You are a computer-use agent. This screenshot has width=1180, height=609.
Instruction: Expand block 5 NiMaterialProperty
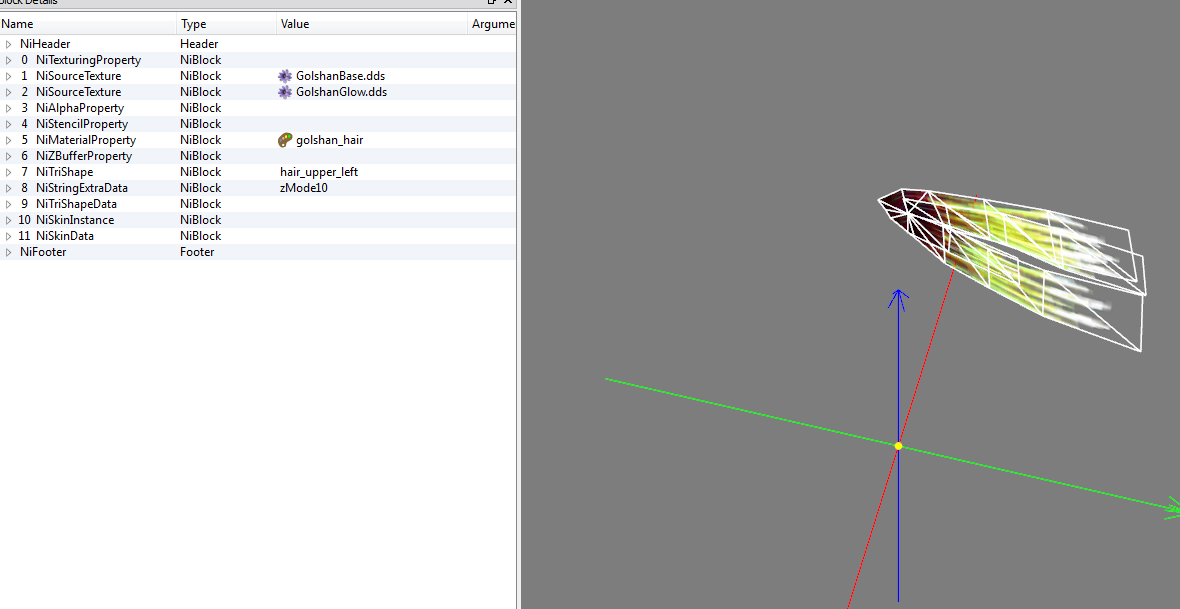tap(8, 140)
